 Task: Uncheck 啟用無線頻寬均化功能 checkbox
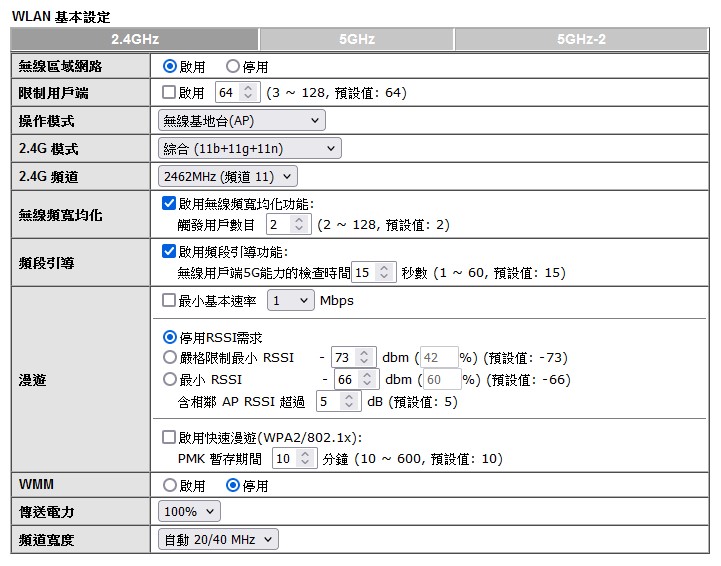click(169, 203)
